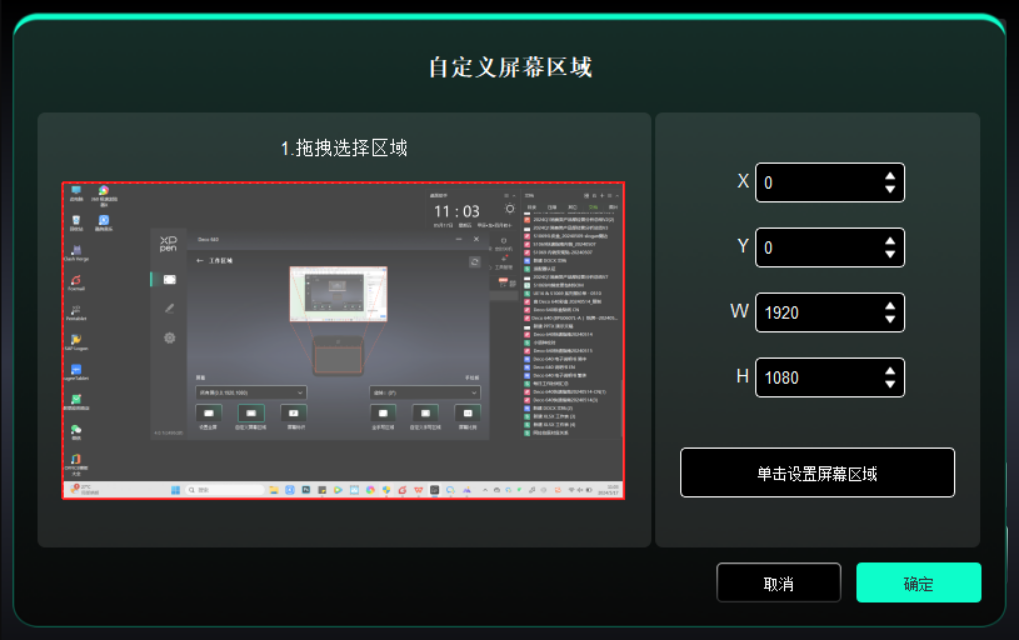Focus the X coordinate input field

(x=815, y=183)
